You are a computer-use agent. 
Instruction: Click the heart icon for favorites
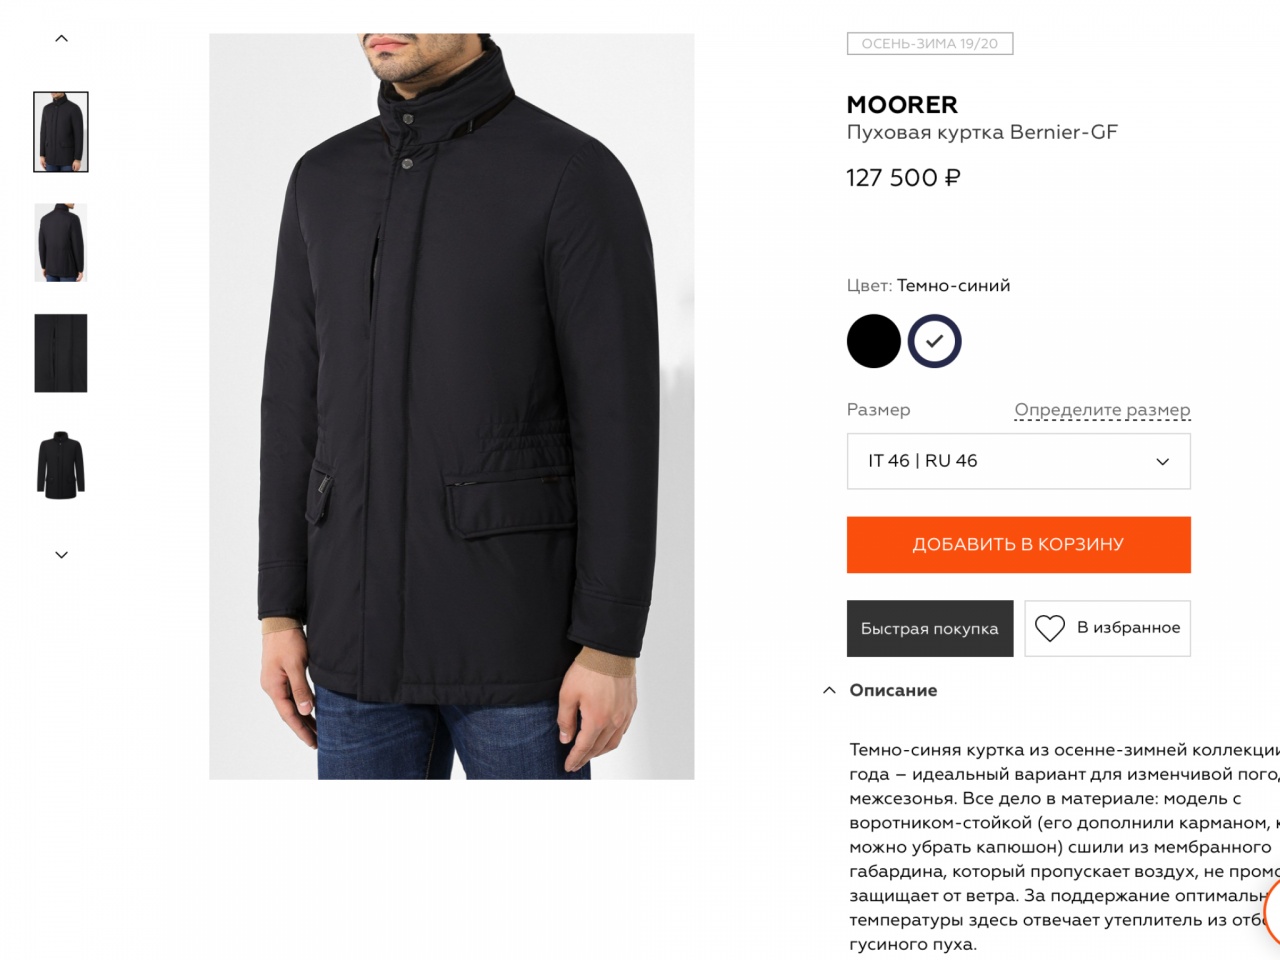click(x=1049, y=628)
